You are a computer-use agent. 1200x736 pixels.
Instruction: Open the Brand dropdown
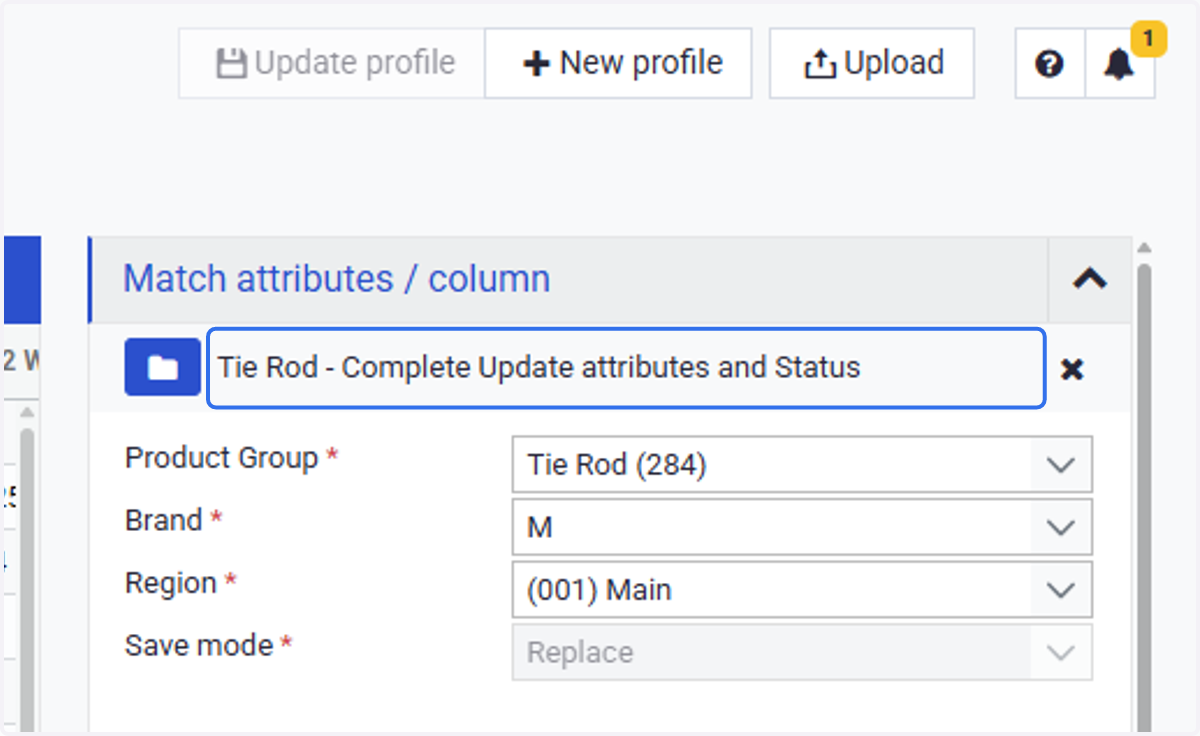pos(802,527)
